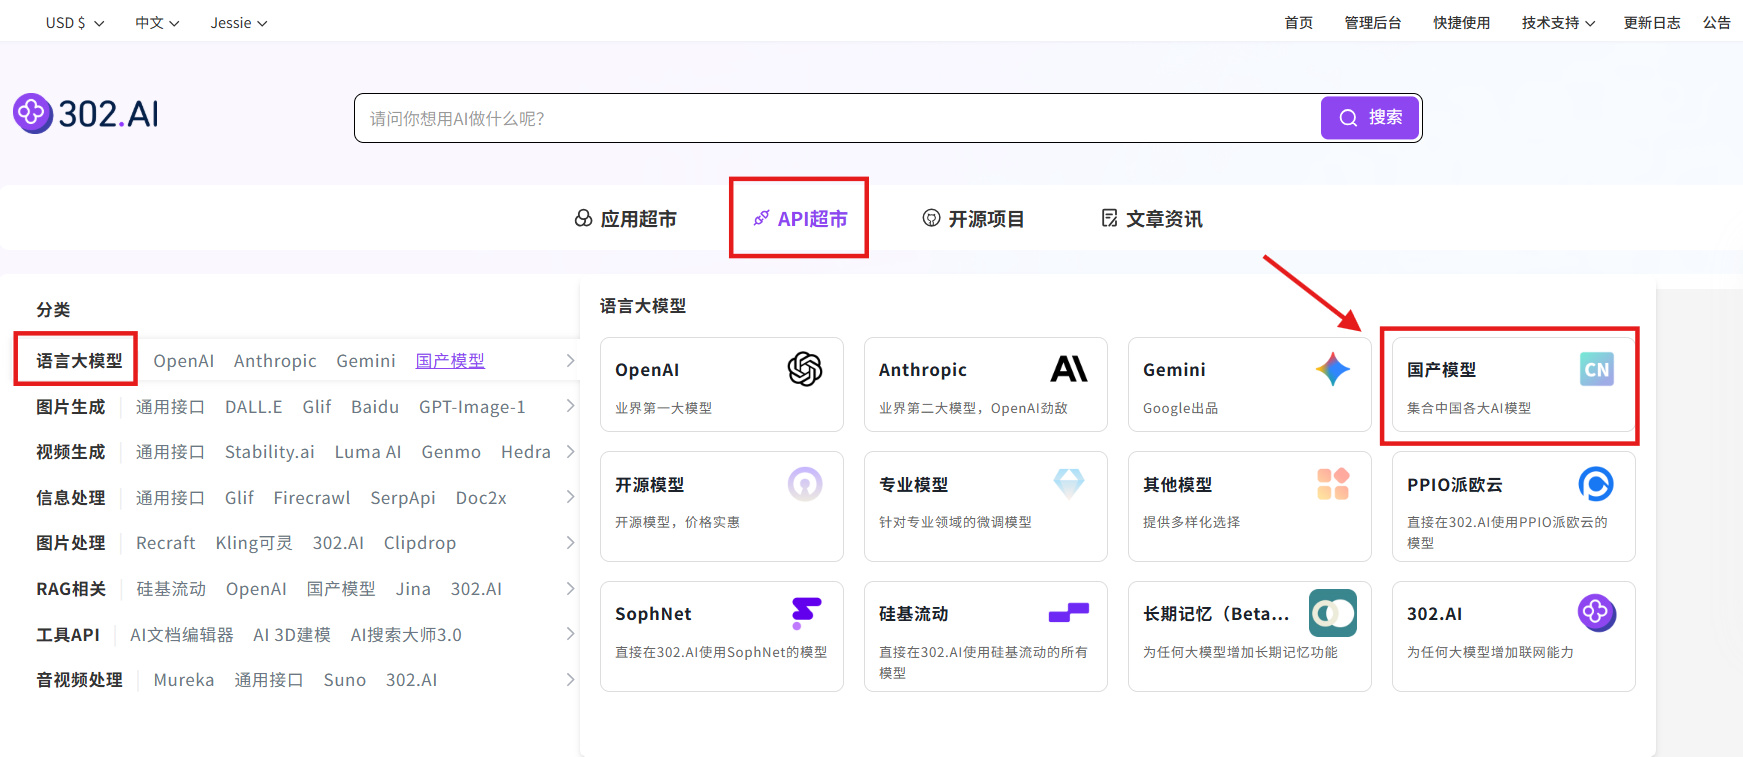Image resolution: width=1743 pixels, height=757 pixels.
Task: Click Gemini link in category row
Action: point(366,361)
